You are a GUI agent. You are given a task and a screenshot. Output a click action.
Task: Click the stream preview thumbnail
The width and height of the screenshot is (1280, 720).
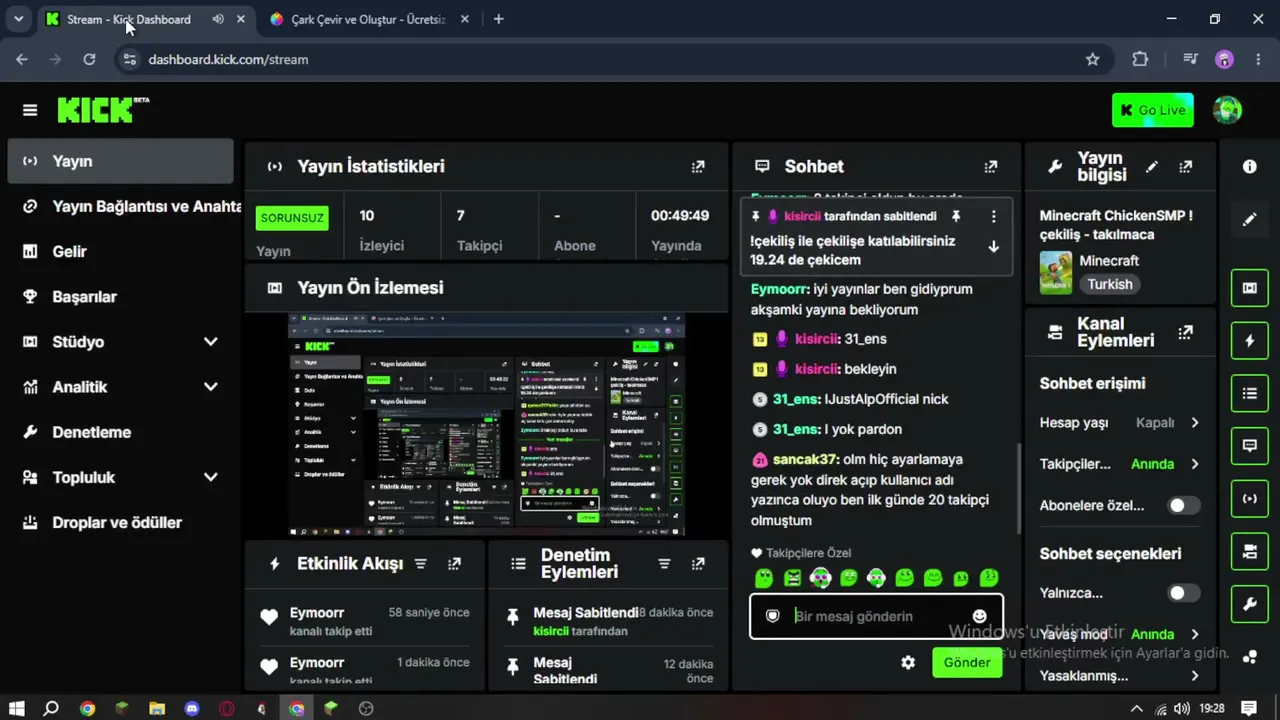(x=487, y=425)
